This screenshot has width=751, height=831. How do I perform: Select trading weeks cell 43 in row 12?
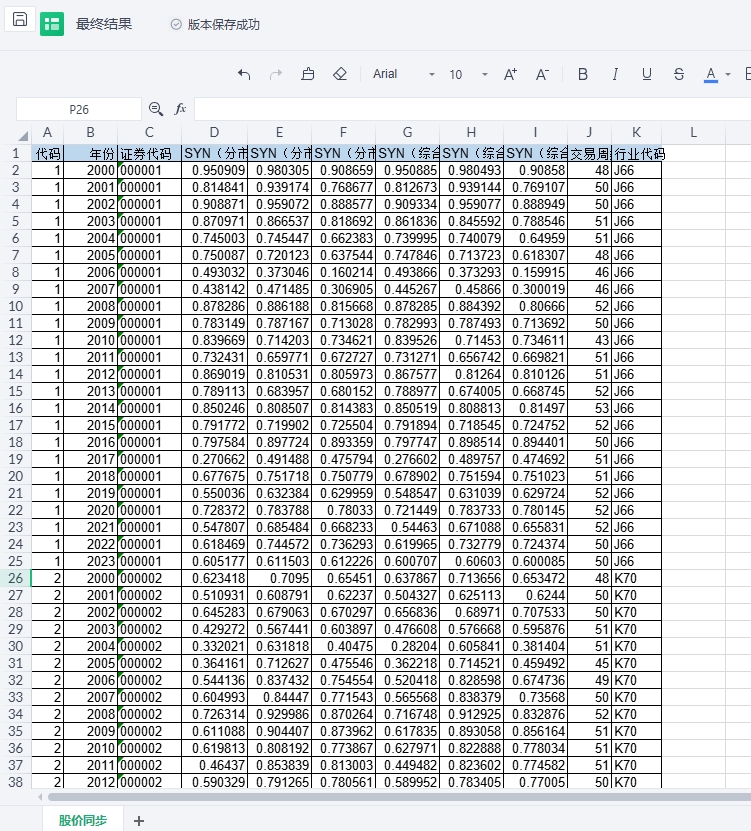click(589, 340)
